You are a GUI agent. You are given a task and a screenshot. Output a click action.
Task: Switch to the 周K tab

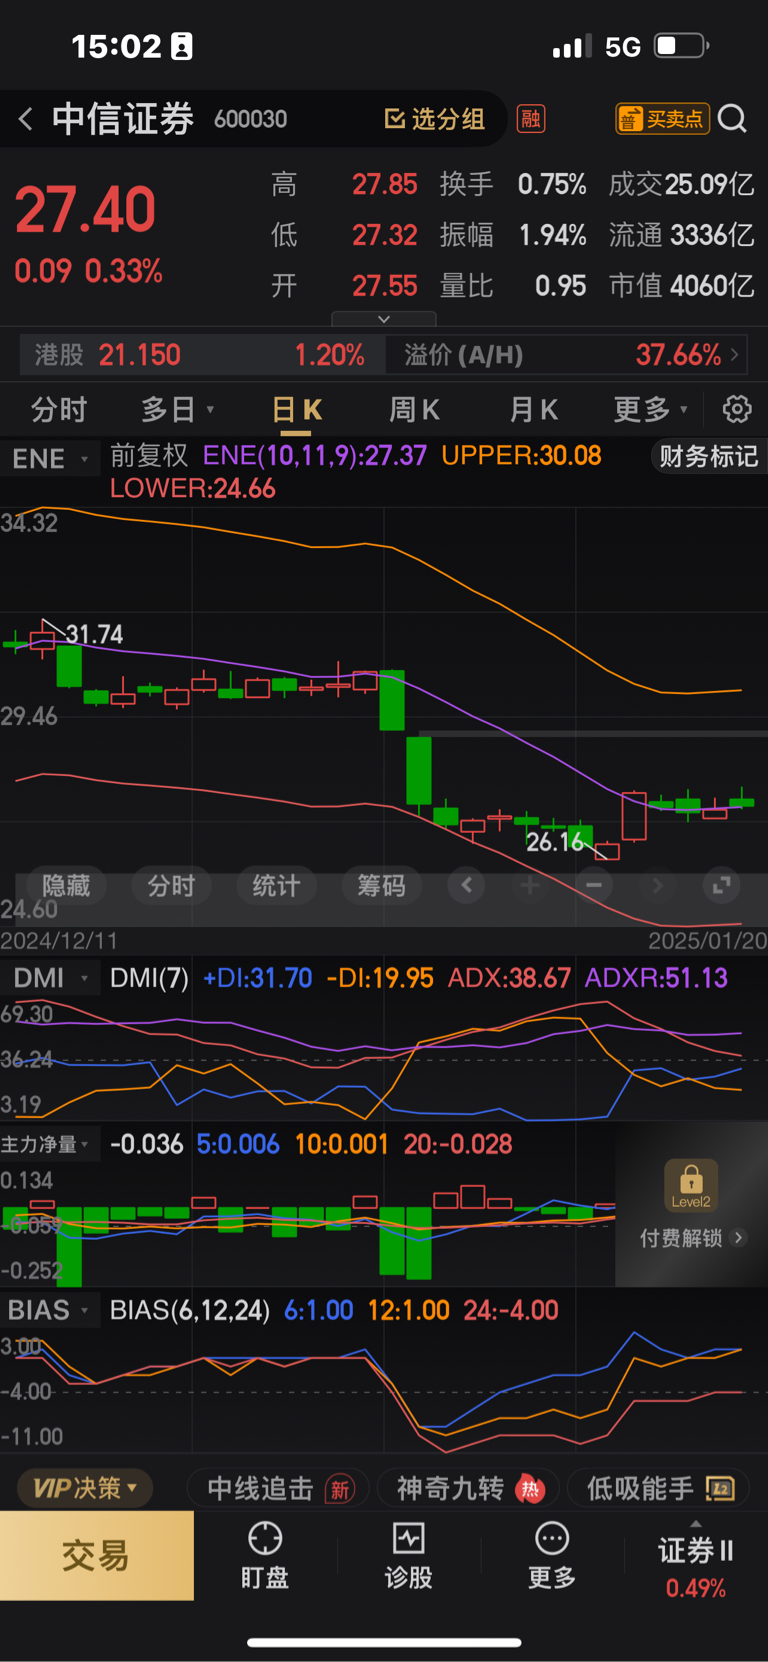coord(414,410)
